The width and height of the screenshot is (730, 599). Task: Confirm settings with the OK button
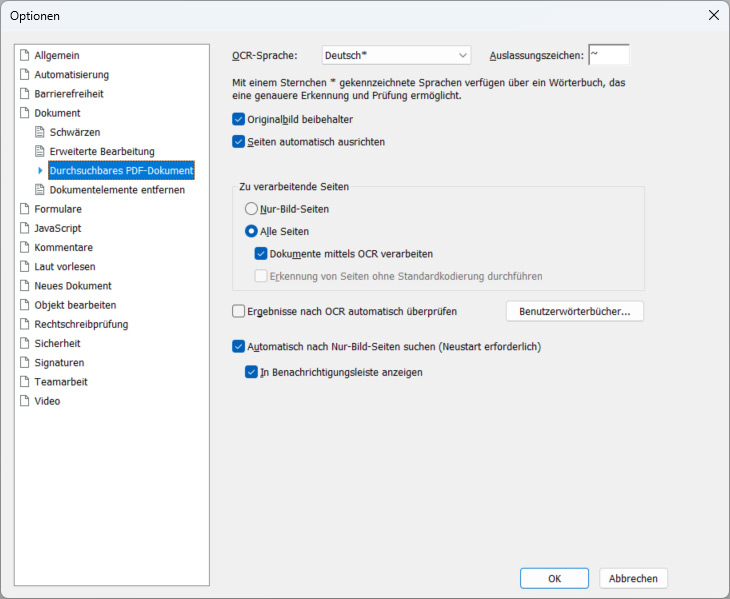[x=553, y=578]
